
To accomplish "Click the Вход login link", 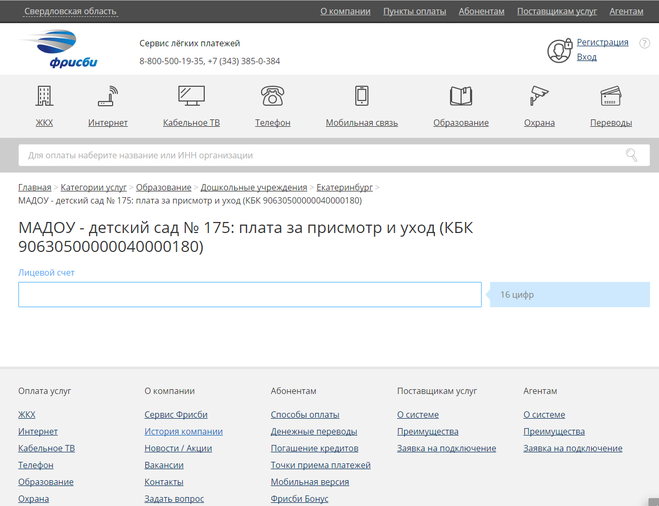I will (x=586, y=57).
